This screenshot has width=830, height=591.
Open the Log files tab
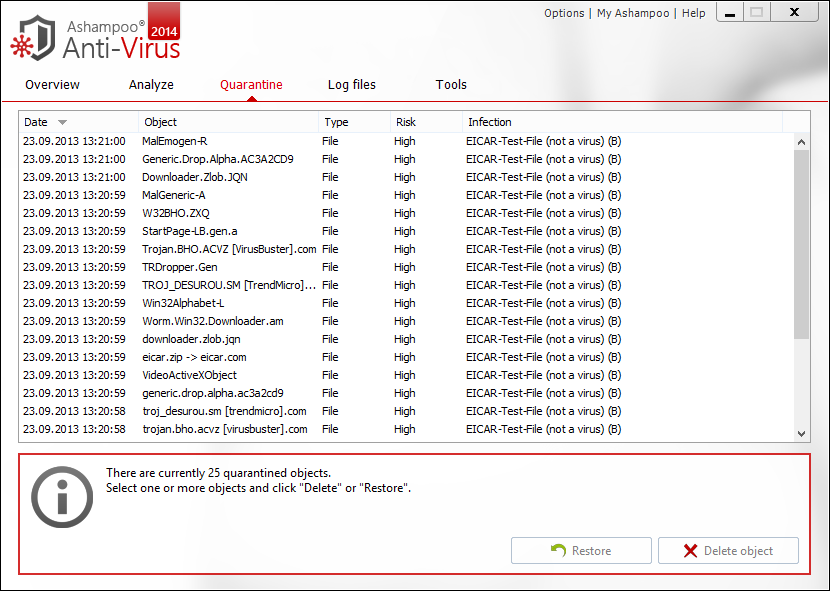click(352, 85)
